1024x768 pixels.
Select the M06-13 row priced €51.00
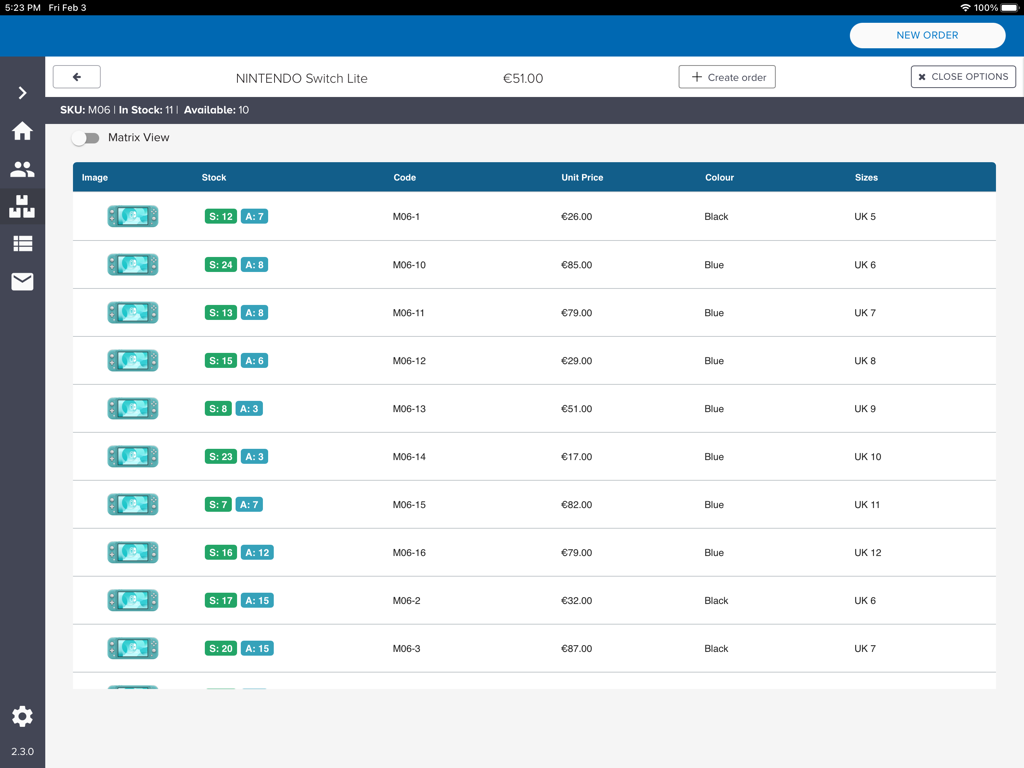pos(500,408)
